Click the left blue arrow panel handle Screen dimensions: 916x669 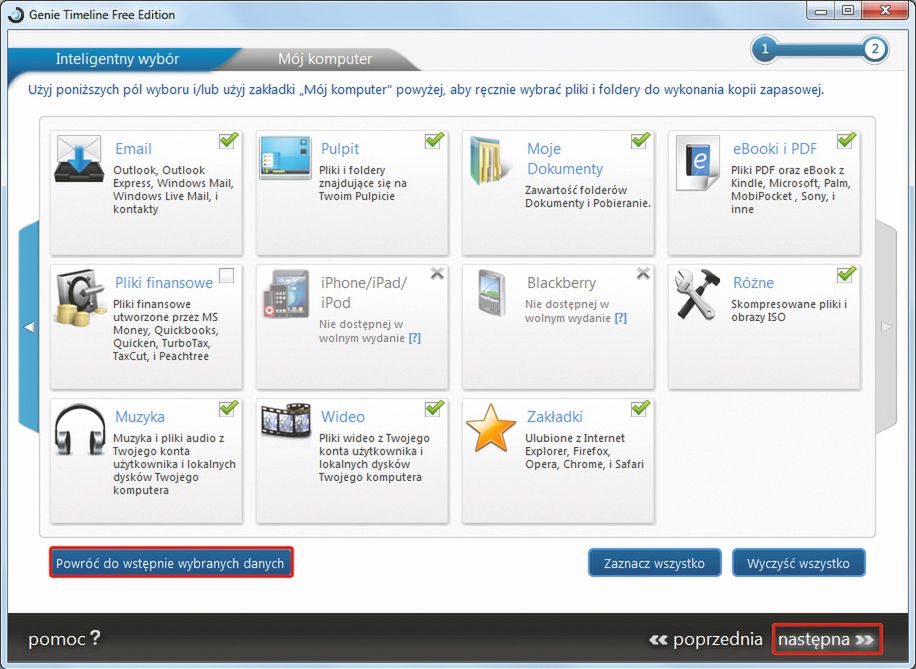point(29,327)
